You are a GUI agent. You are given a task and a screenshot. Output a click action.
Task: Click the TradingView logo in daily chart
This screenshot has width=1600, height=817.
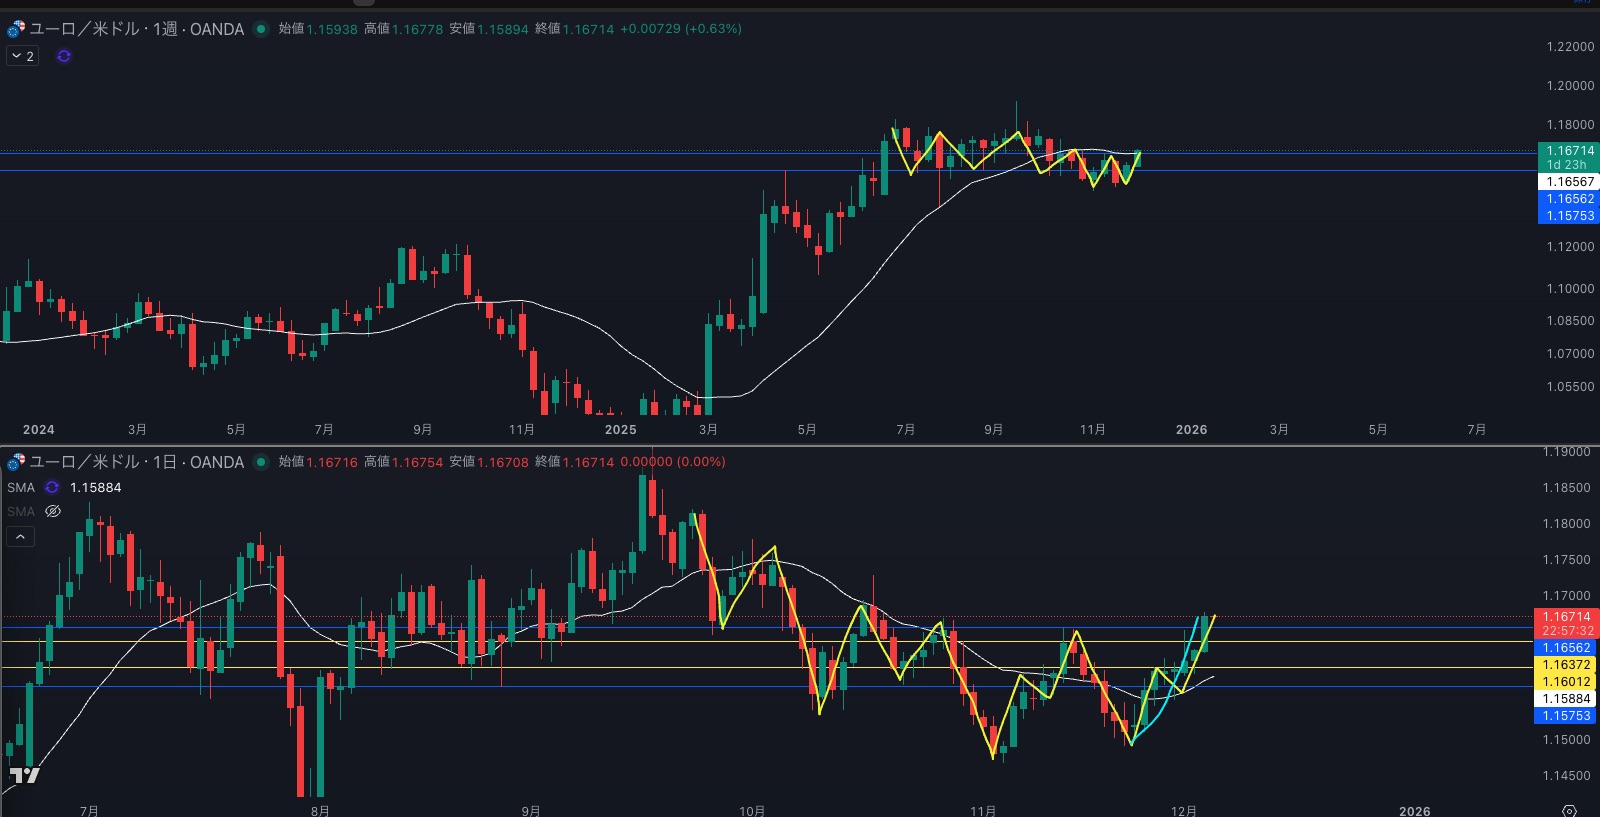click(x=24, y=775)
